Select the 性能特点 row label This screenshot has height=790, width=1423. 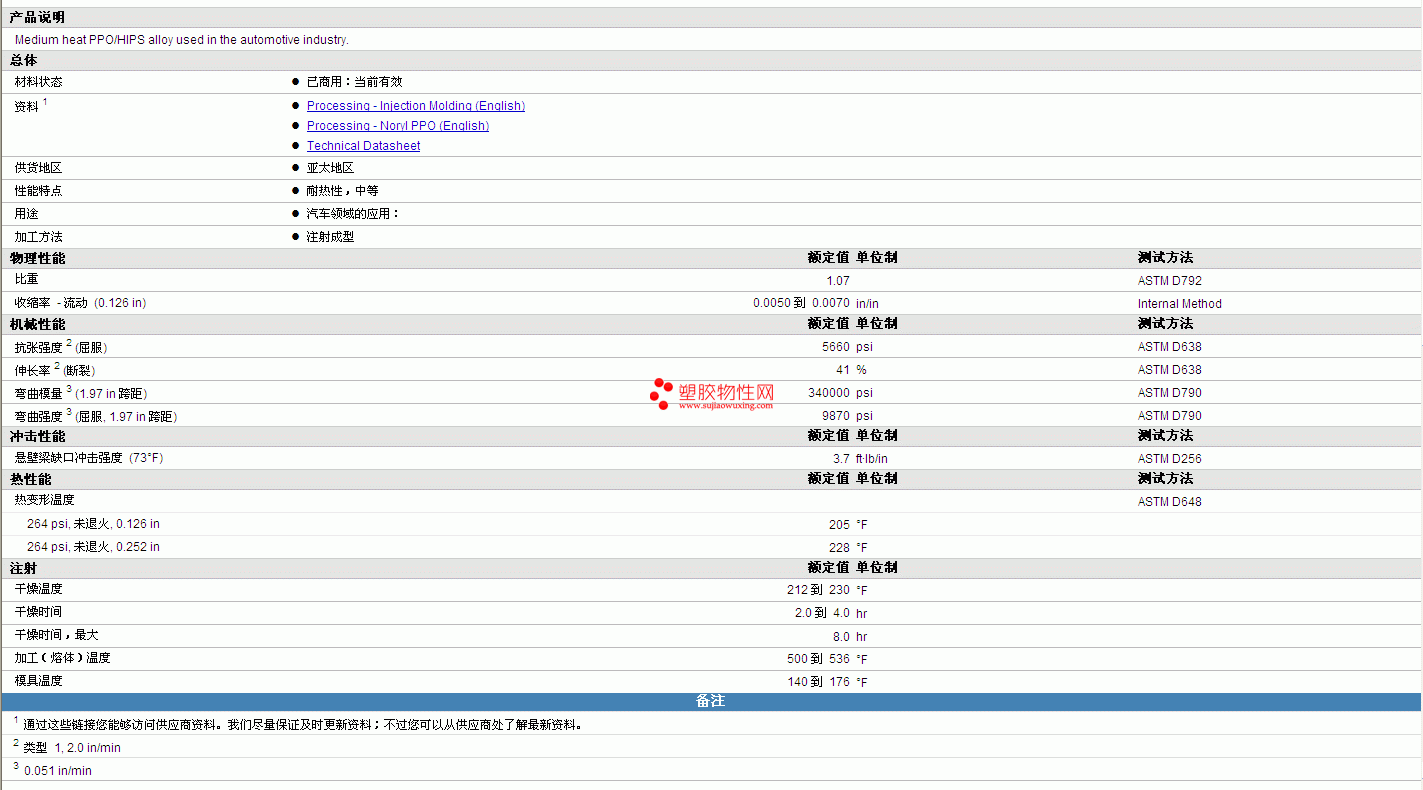38,191
